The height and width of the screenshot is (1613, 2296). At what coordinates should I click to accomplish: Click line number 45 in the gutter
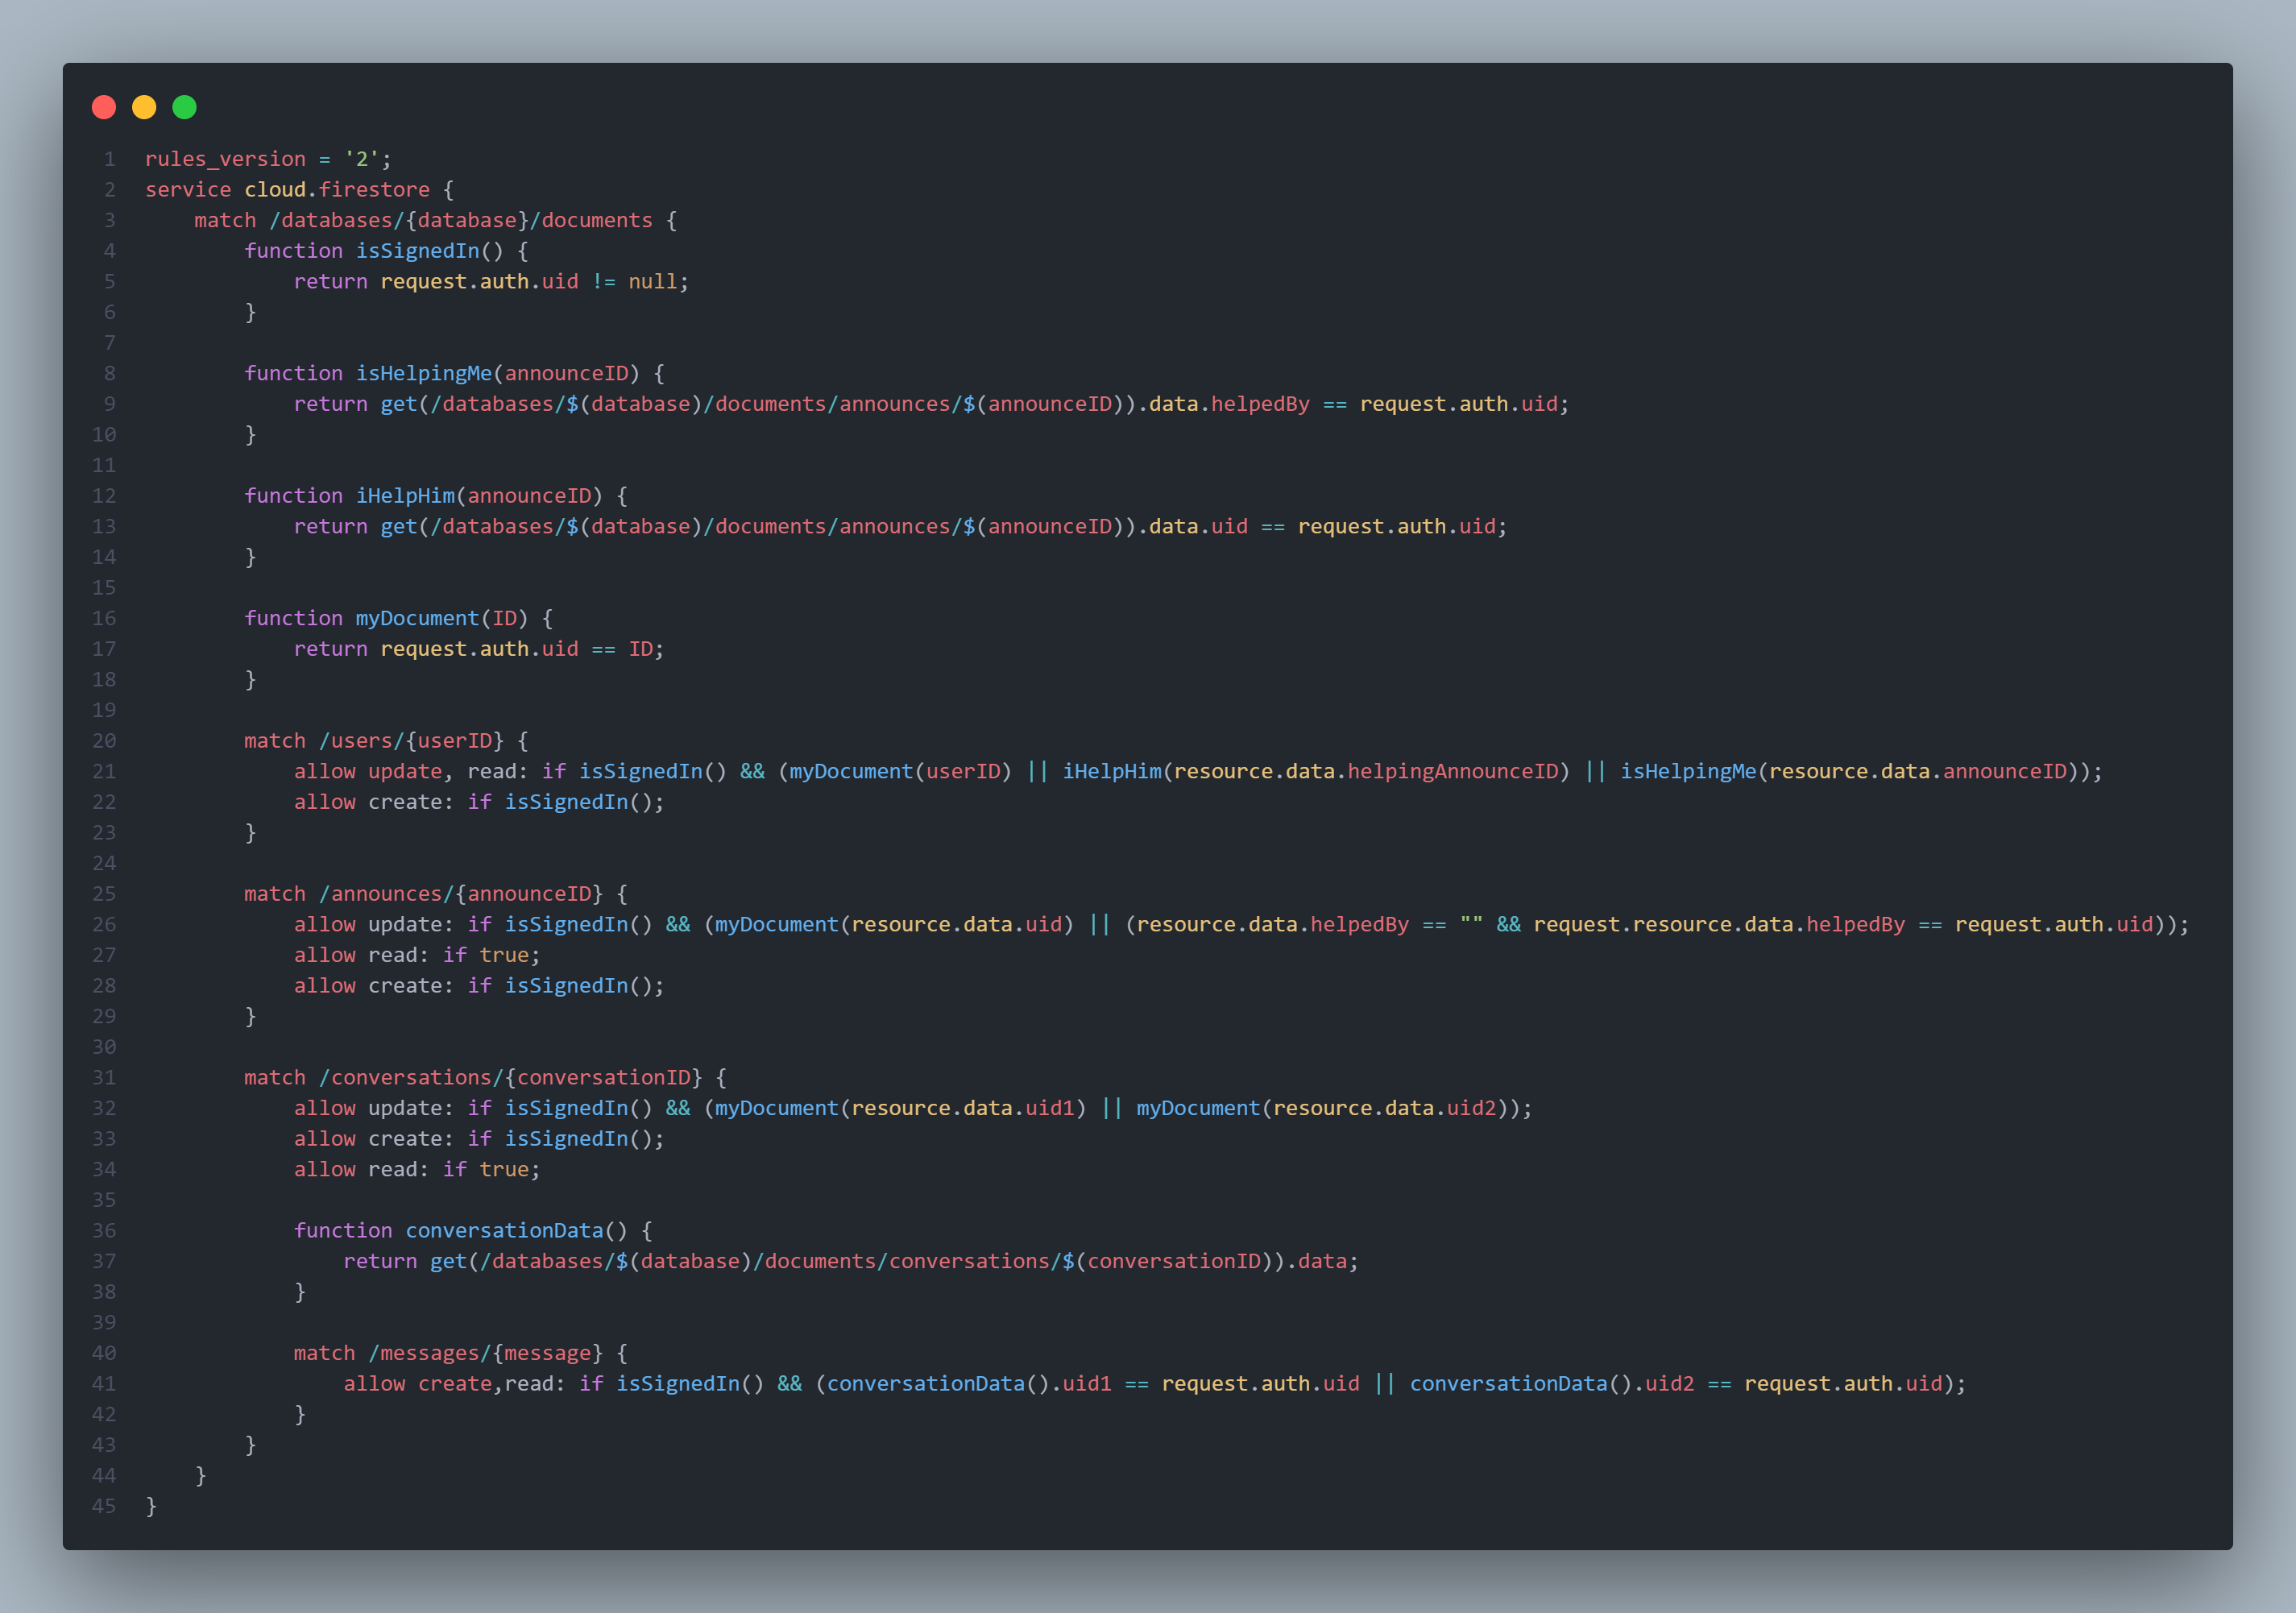[104, 1505]
